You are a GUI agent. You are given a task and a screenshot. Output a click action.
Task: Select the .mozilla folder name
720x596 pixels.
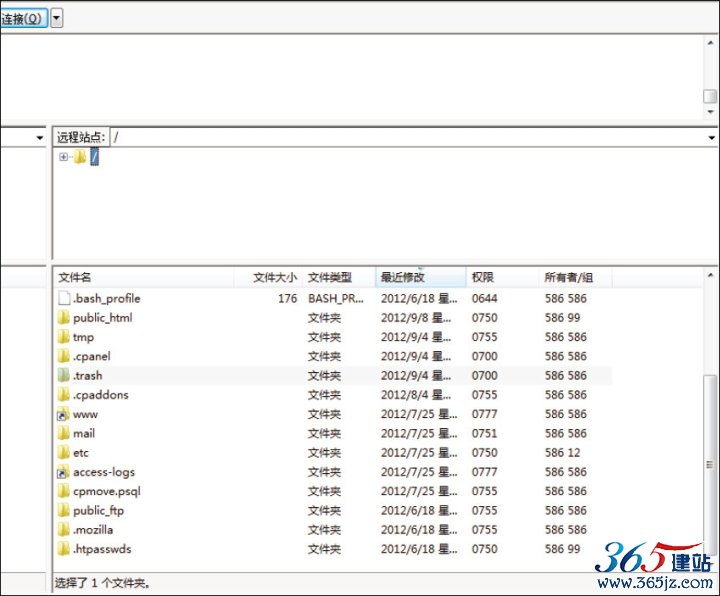coord(93,530)
